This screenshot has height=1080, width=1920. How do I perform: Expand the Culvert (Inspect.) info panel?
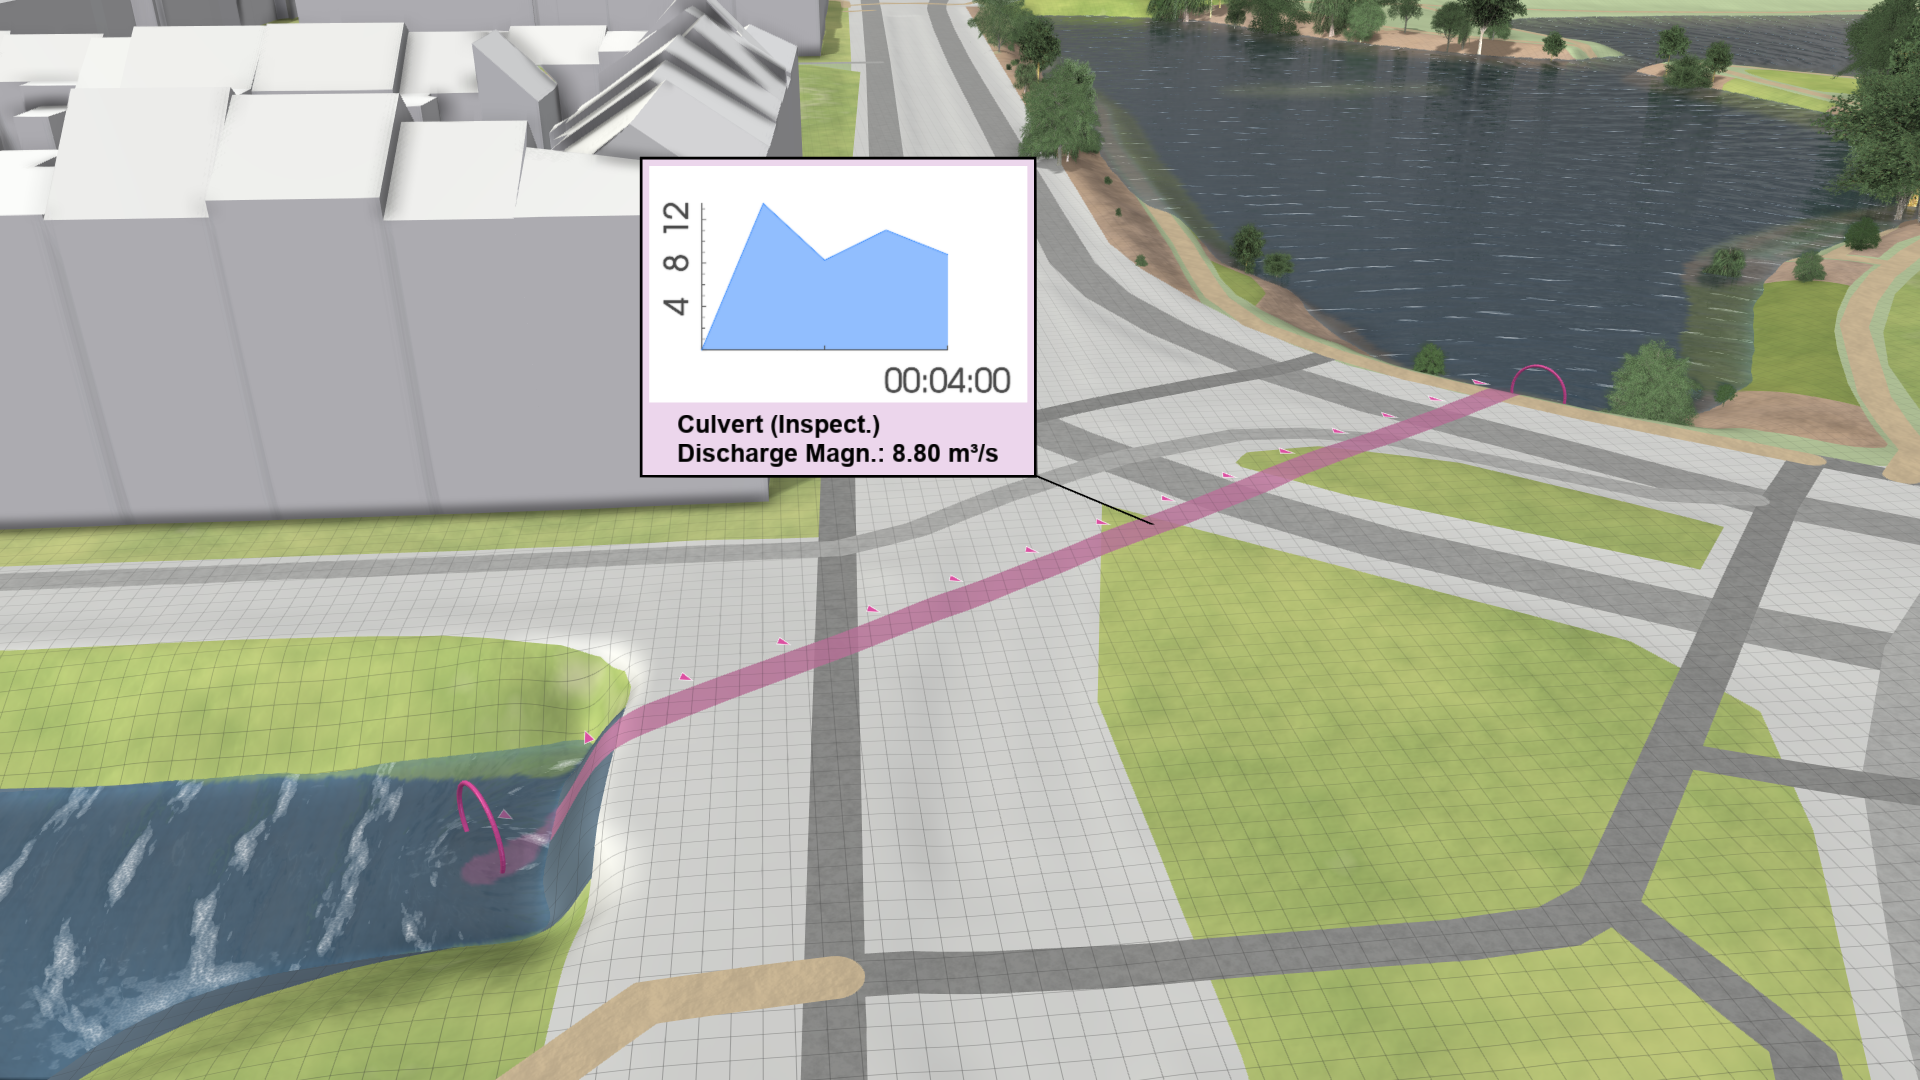(x=840, y=440)
